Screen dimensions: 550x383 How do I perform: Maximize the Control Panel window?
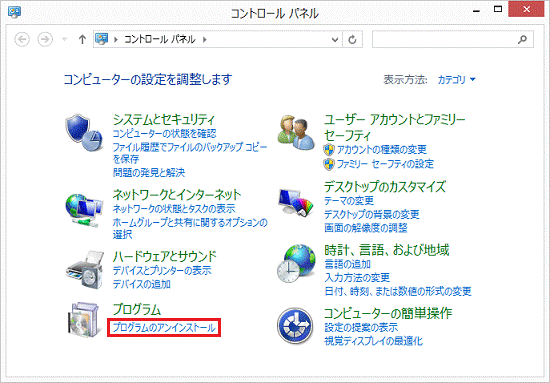click(498, 9)
